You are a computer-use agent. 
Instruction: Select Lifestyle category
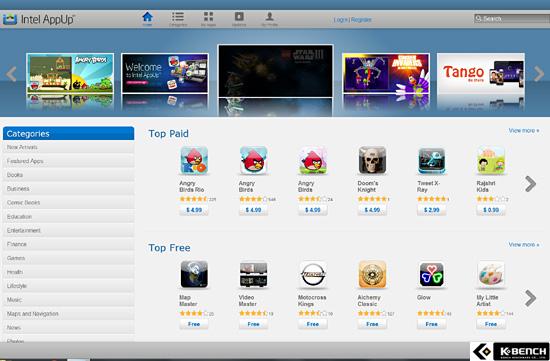coord(68,286)
